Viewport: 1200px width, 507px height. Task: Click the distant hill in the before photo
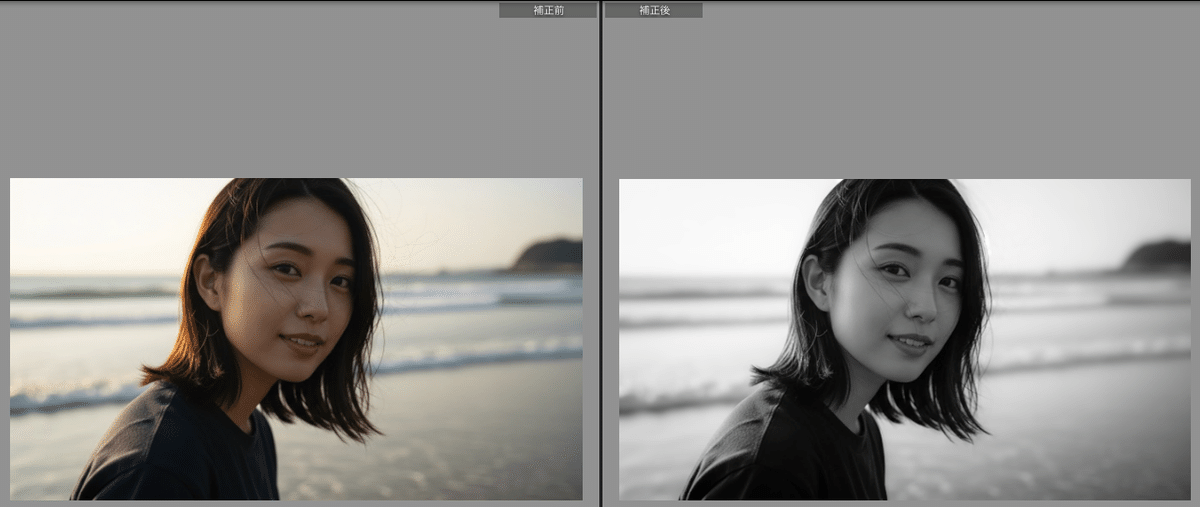[x=548, y=256]
